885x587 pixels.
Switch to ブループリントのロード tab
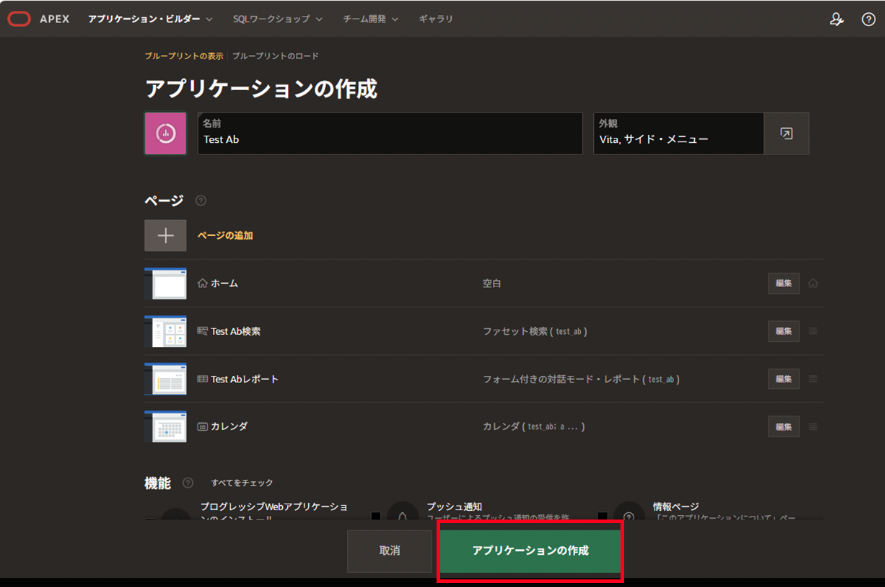pos(275,56)
